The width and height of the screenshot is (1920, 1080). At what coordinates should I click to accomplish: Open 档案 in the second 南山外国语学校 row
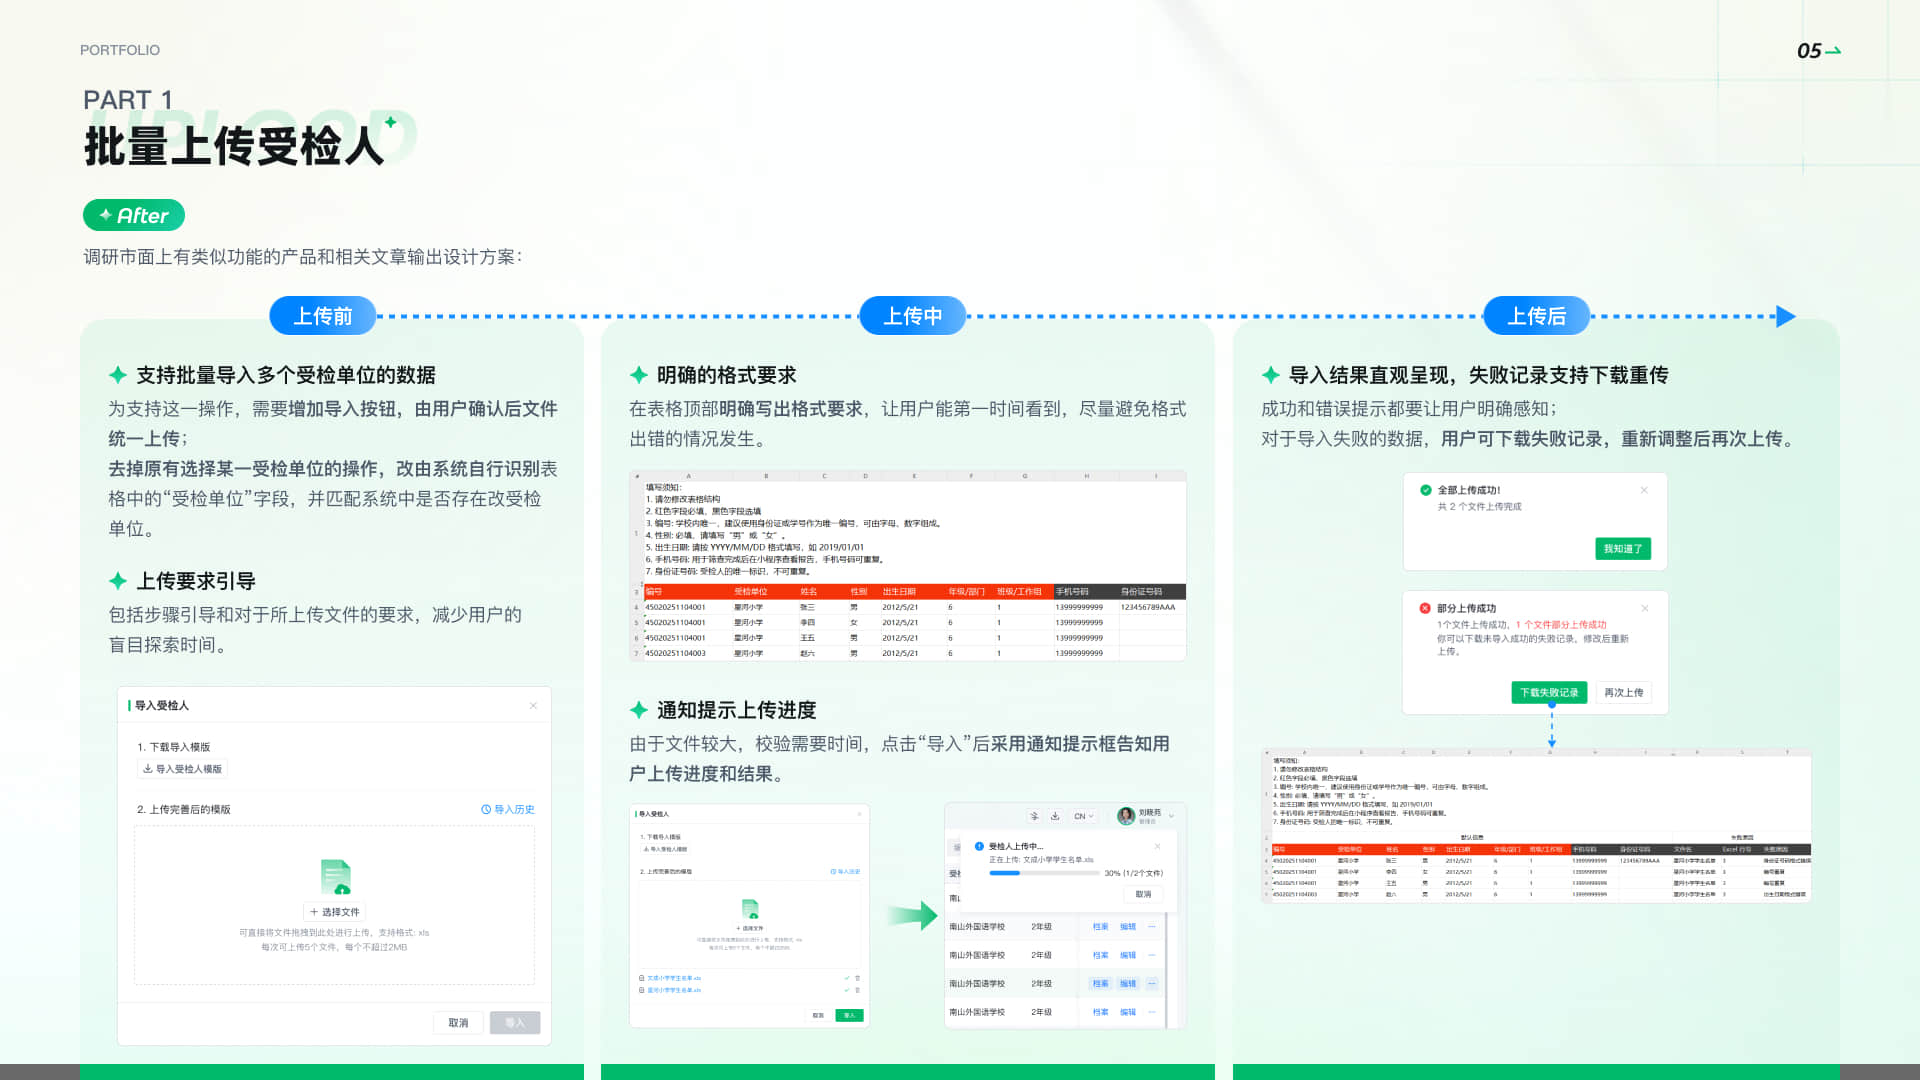tap(1100, 955)
